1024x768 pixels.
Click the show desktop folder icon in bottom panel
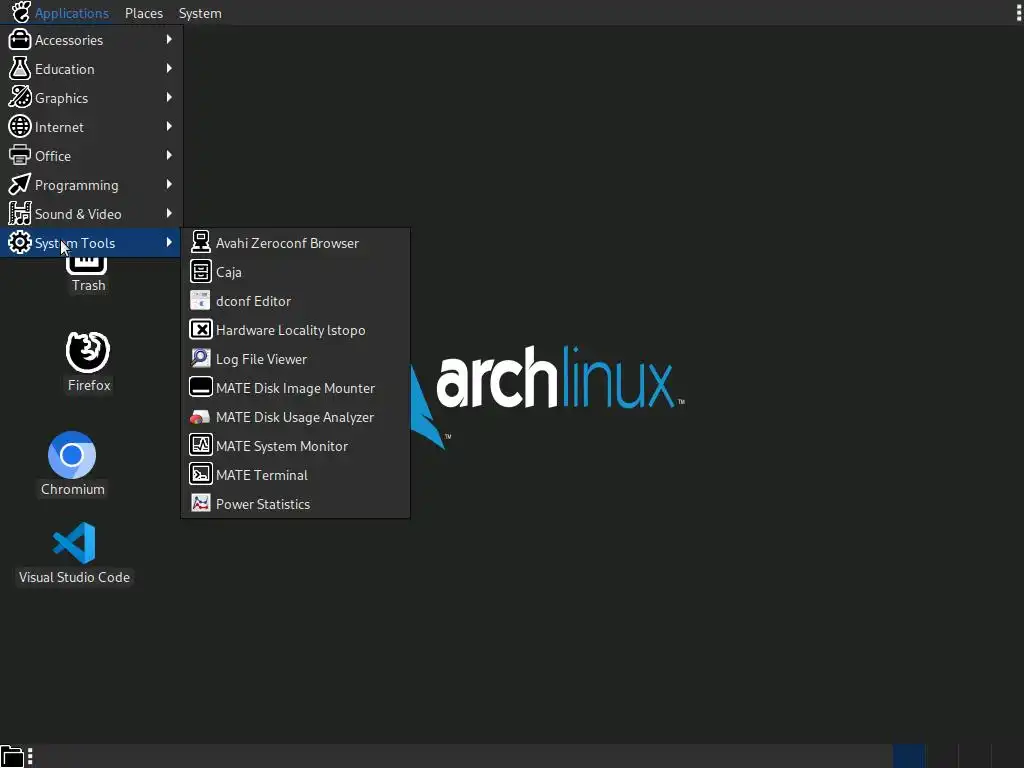[12, 756]
